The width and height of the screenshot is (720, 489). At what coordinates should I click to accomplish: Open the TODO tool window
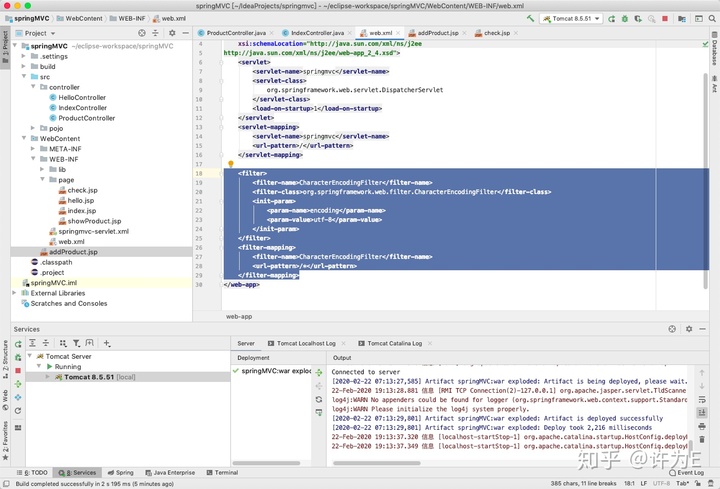32,472
